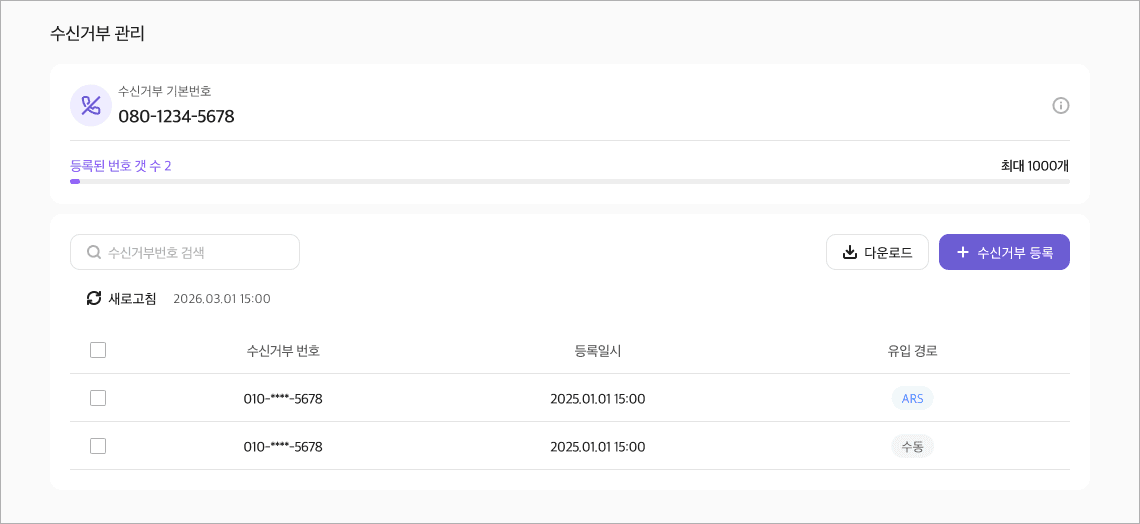Click the 새로고침 refresh button
The width and height of the screenshot is (1140, 524).
pyautogui.click(x=121, y=298)
